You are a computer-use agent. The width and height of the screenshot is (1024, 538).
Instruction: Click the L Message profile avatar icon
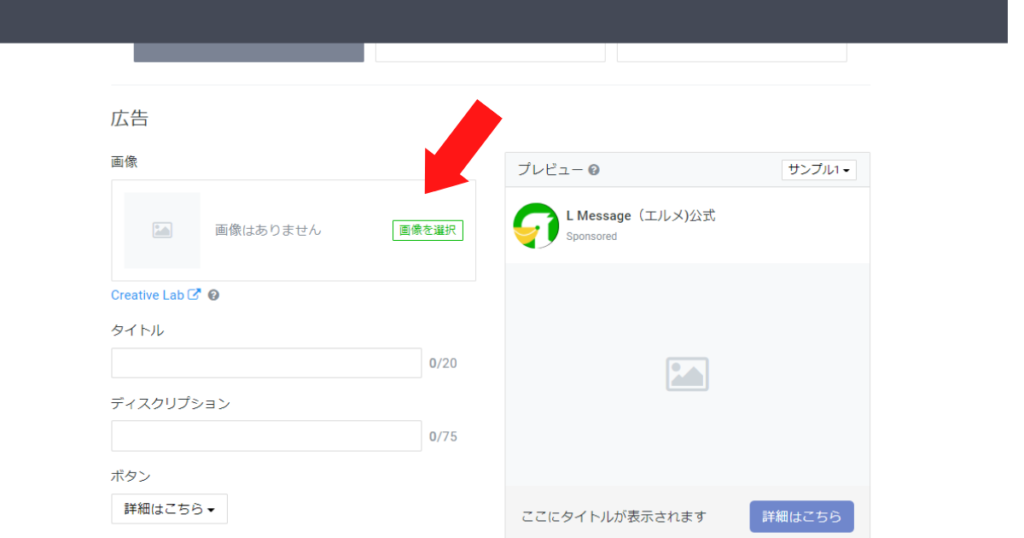[x=536, y=225]
